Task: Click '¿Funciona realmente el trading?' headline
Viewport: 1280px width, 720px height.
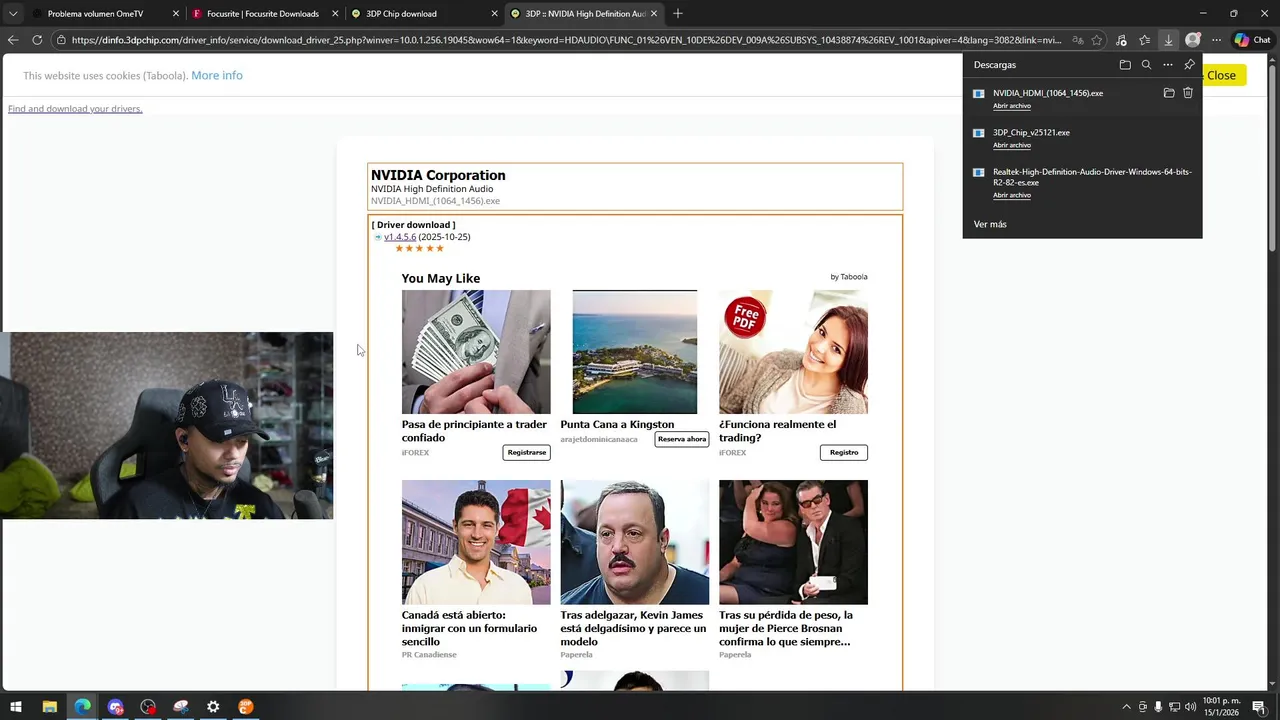Action: click(x=777, y=431)
